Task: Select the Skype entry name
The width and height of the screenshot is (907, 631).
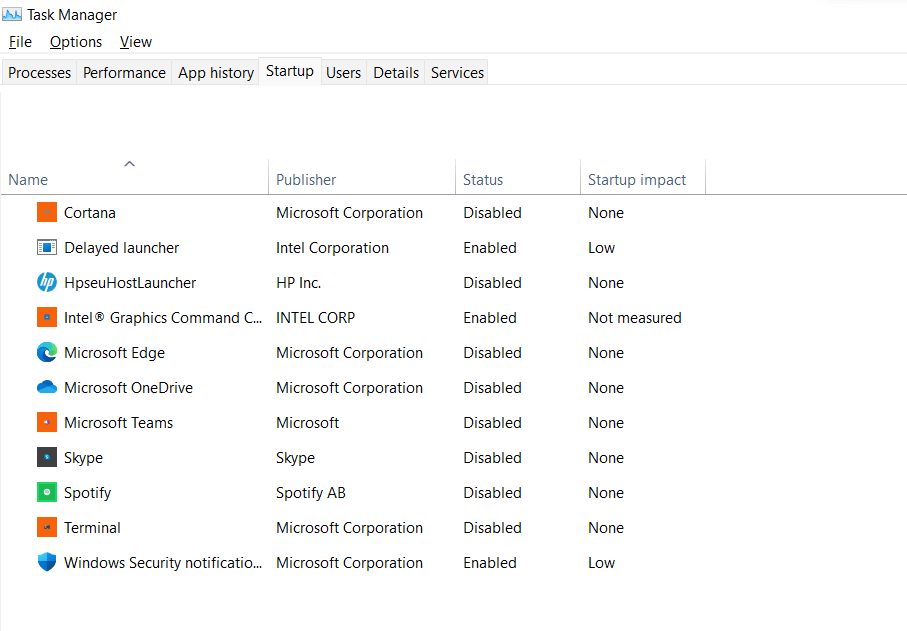Action: [x=83, y=458]
